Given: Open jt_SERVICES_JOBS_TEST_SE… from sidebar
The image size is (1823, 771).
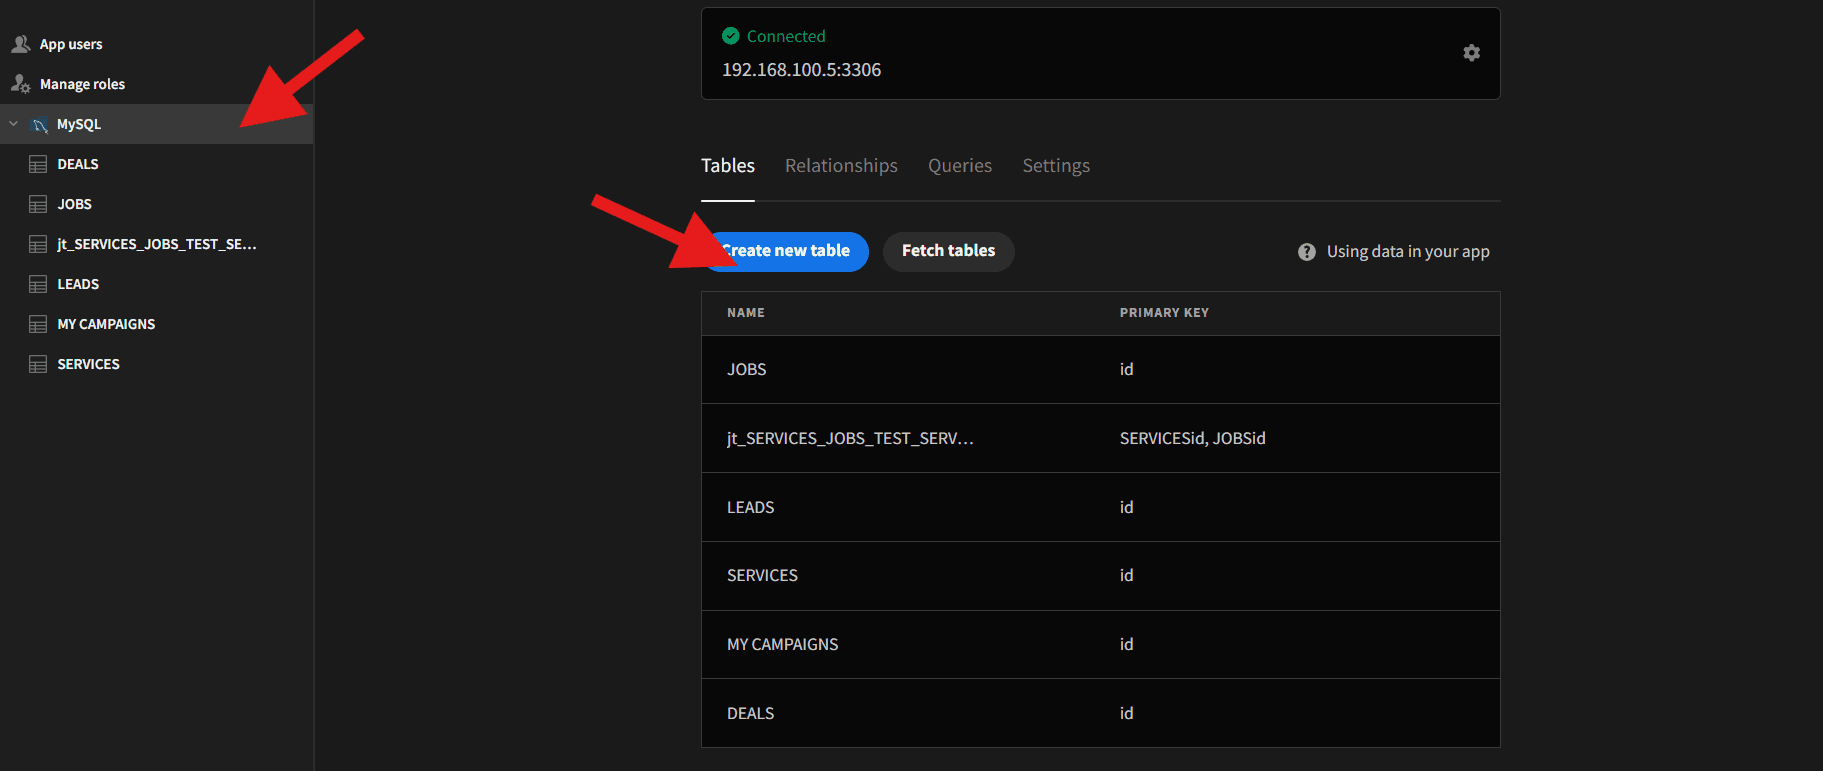Looking at the screenshot, I should pos(156,244).
